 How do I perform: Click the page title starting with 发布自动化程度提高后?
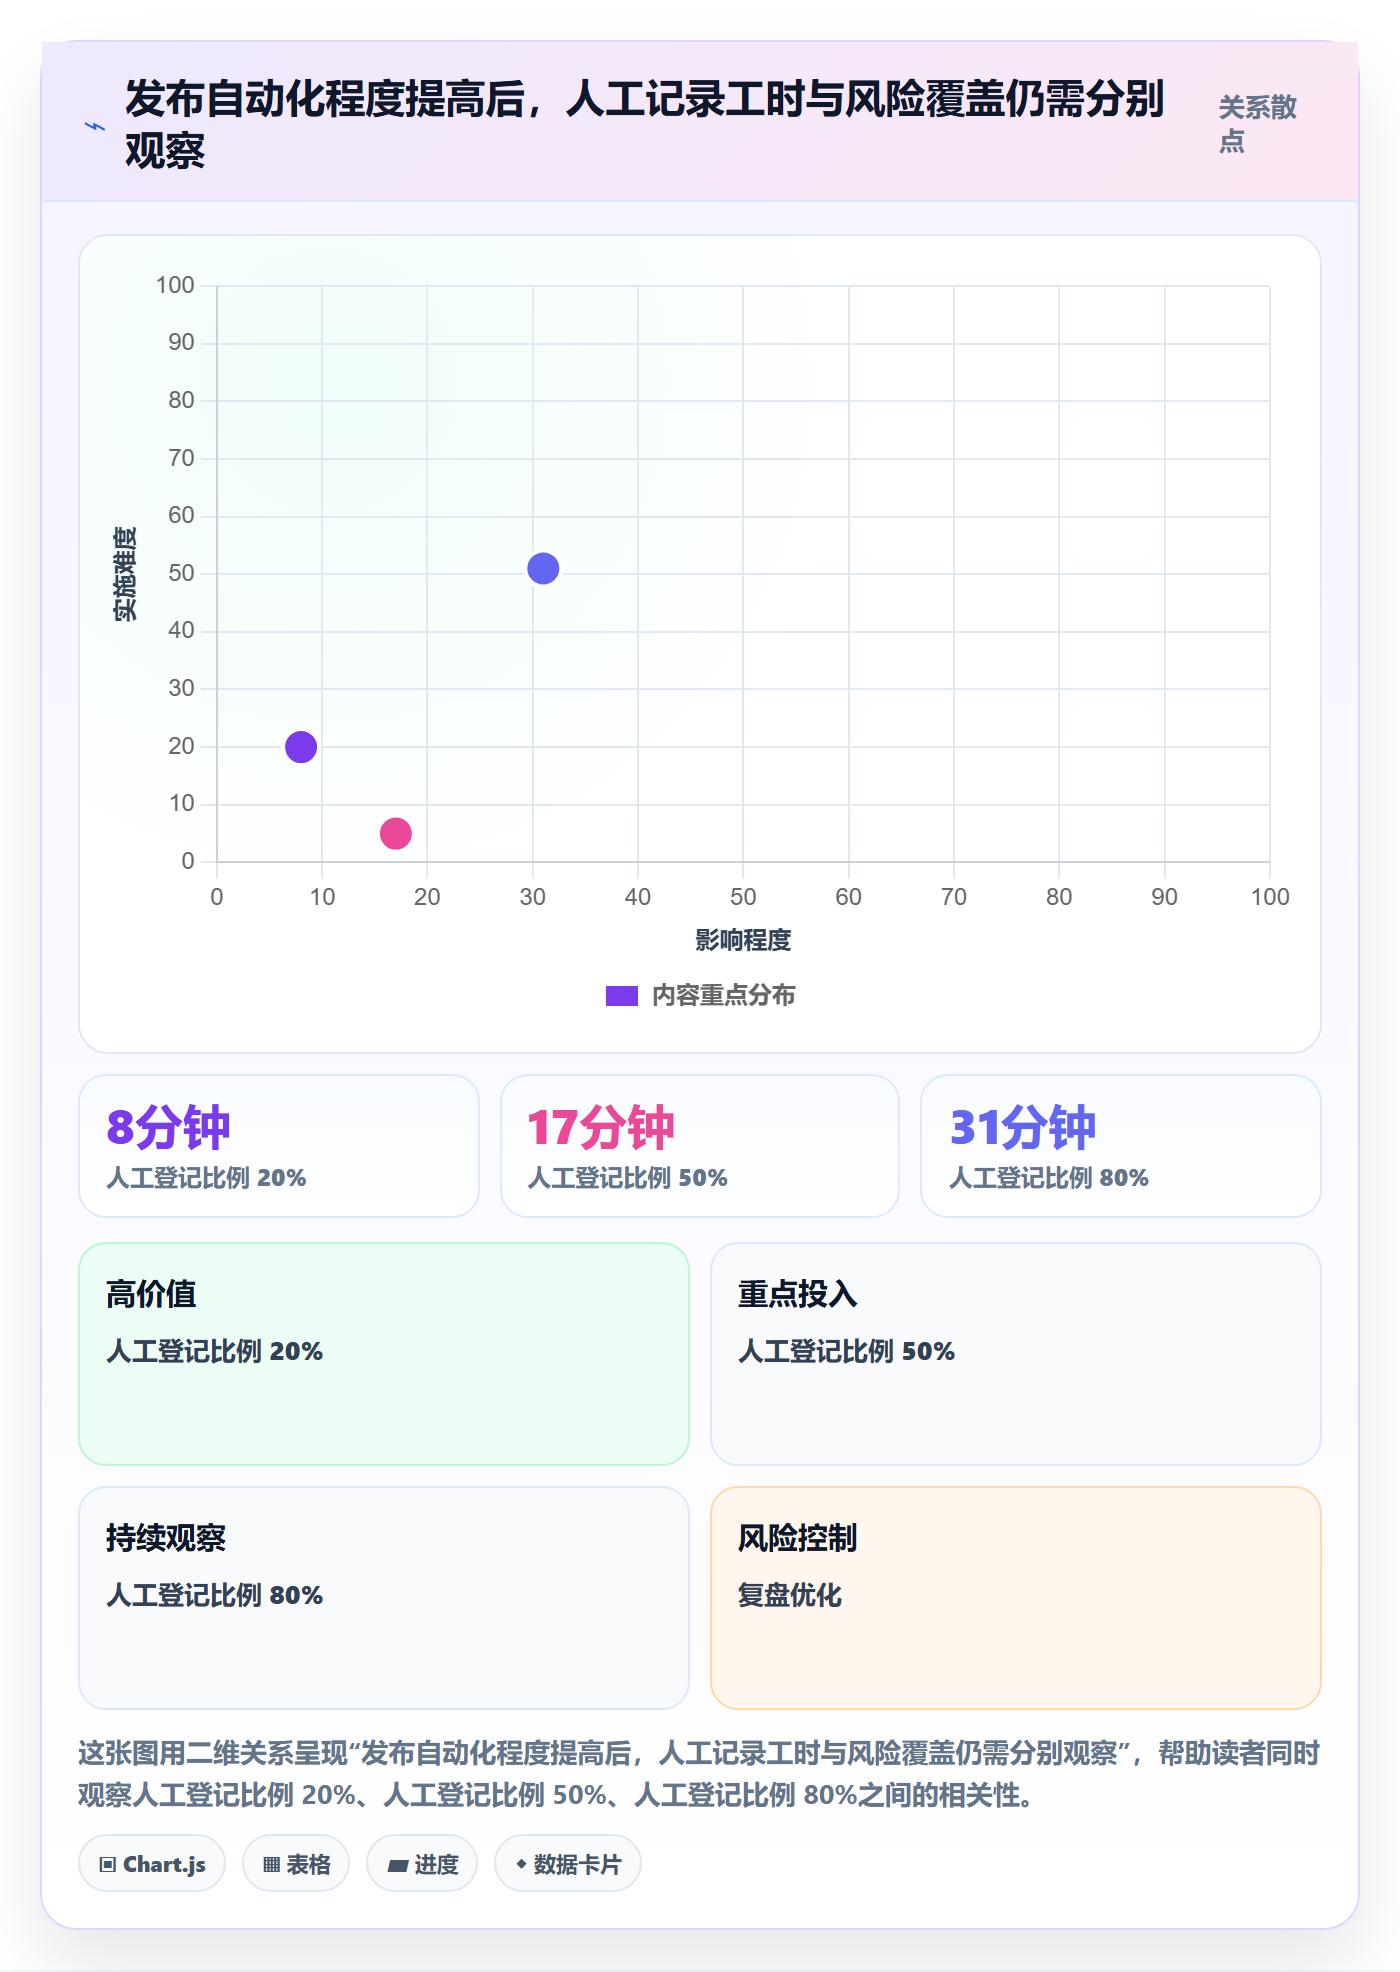point(645,125)
